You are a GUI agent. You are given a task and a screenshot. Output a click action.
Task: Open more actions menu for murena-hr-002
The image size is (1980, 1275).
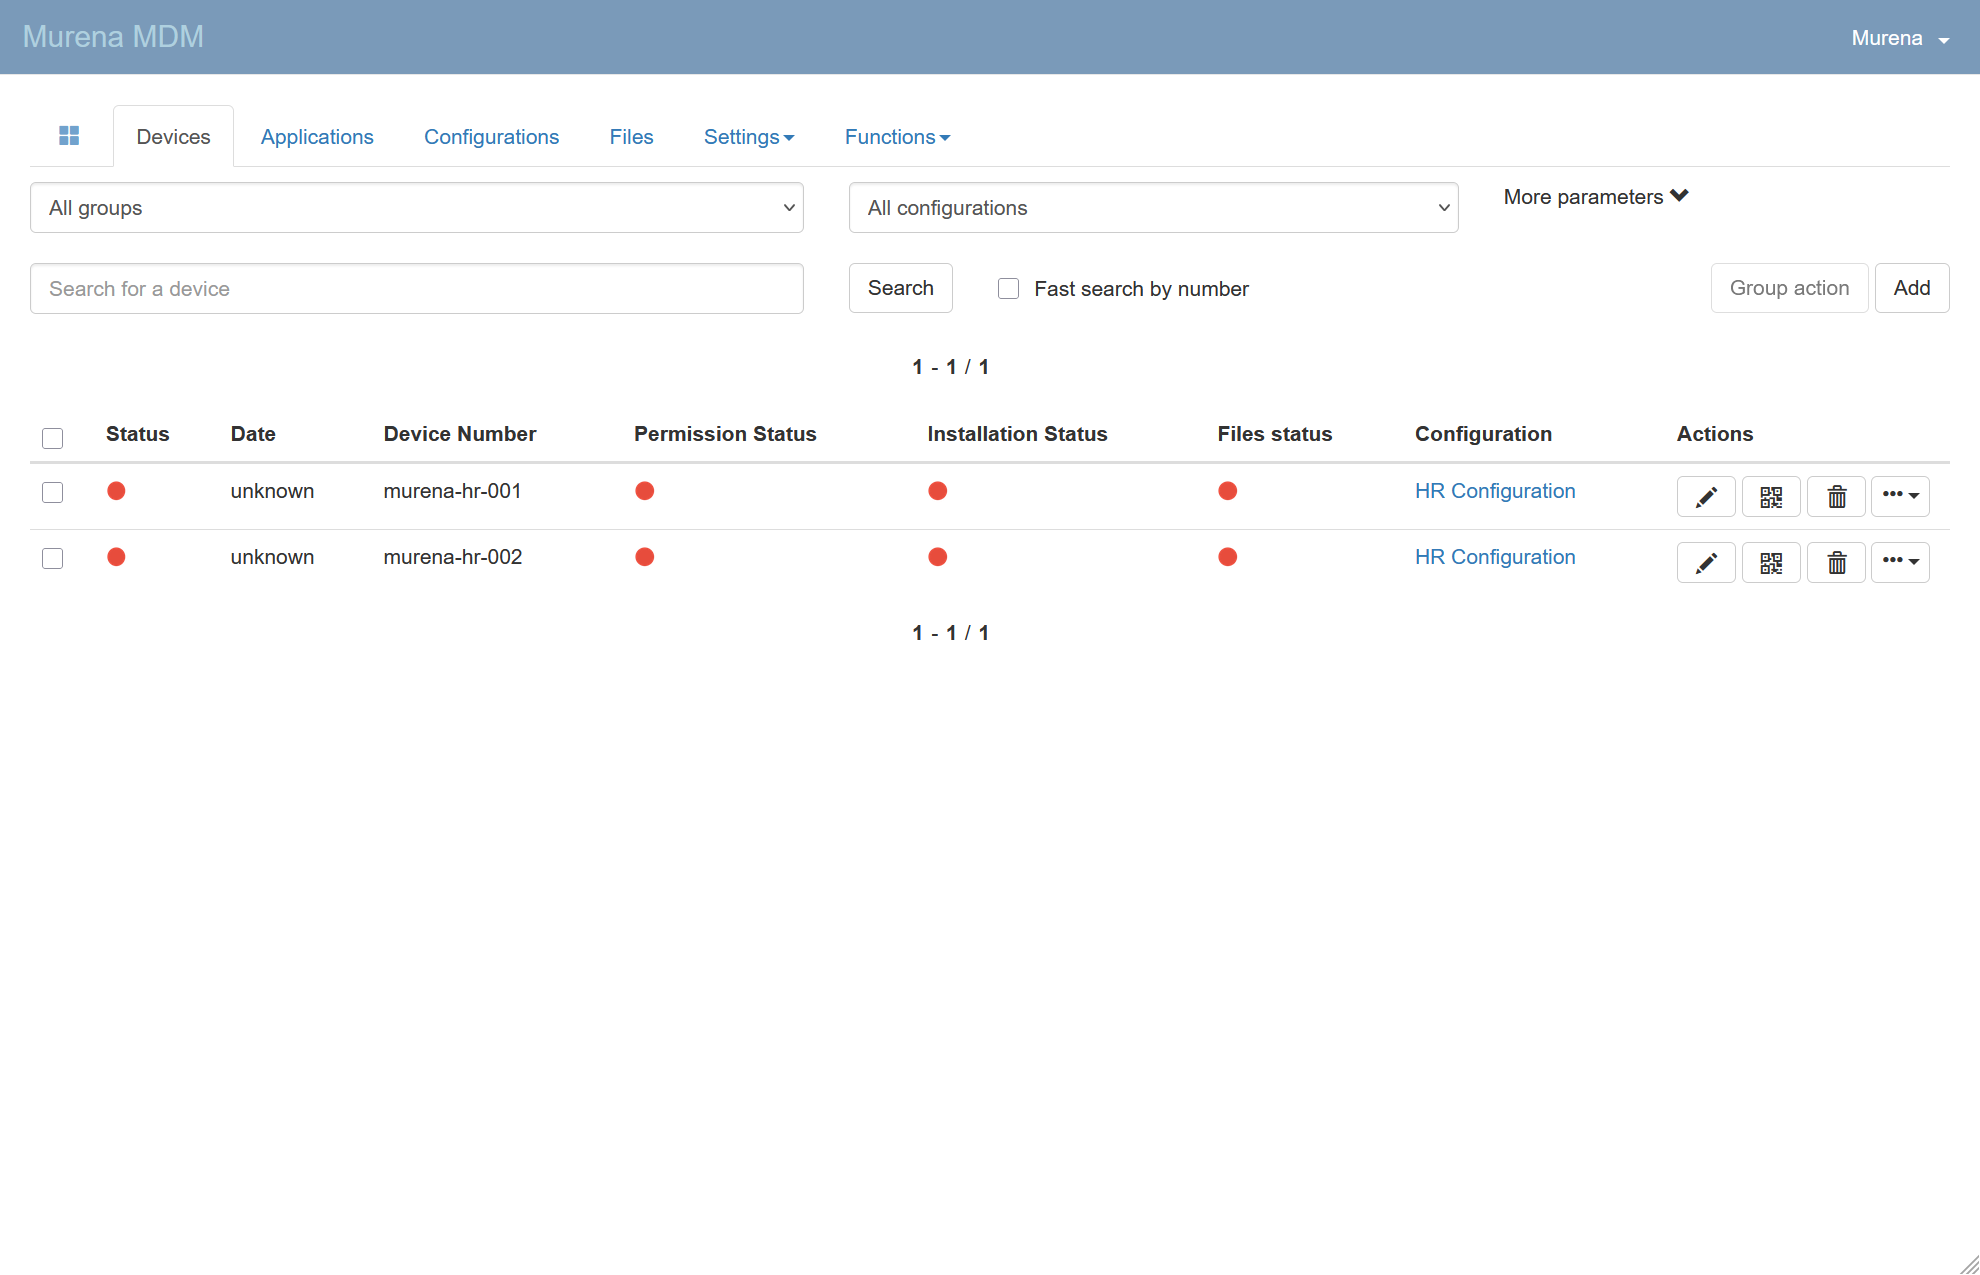tap(1899, 563)
